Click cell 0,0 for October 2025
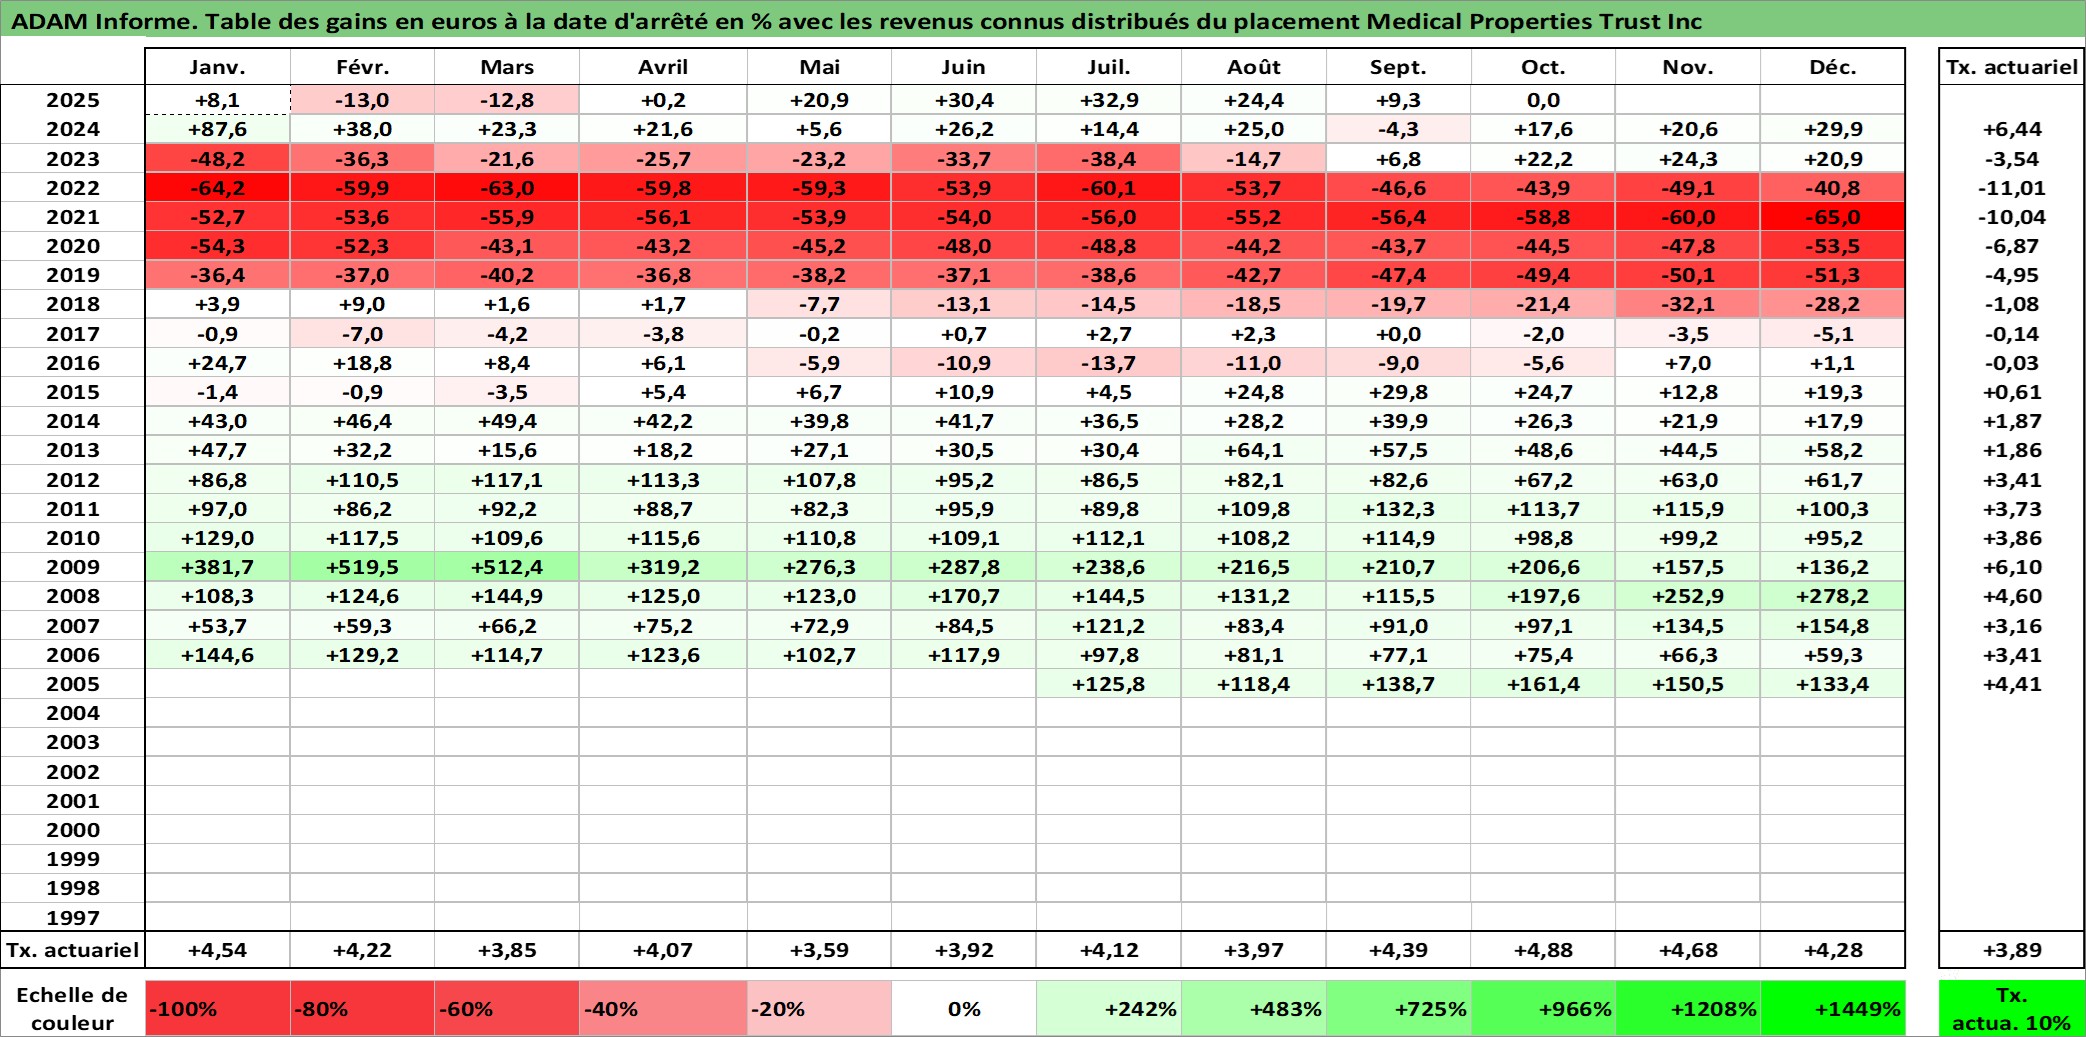2086x1037 pixels. tap(1543, 100)
